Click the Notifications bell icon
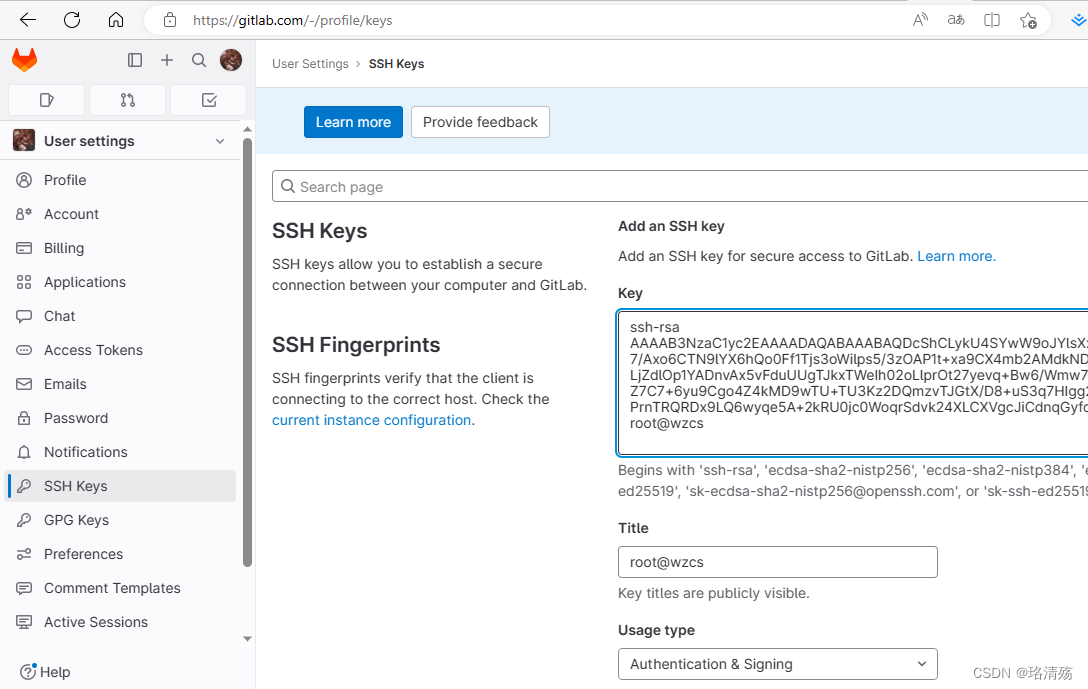Screen dimensions: 1088x689 pos(24,452)
